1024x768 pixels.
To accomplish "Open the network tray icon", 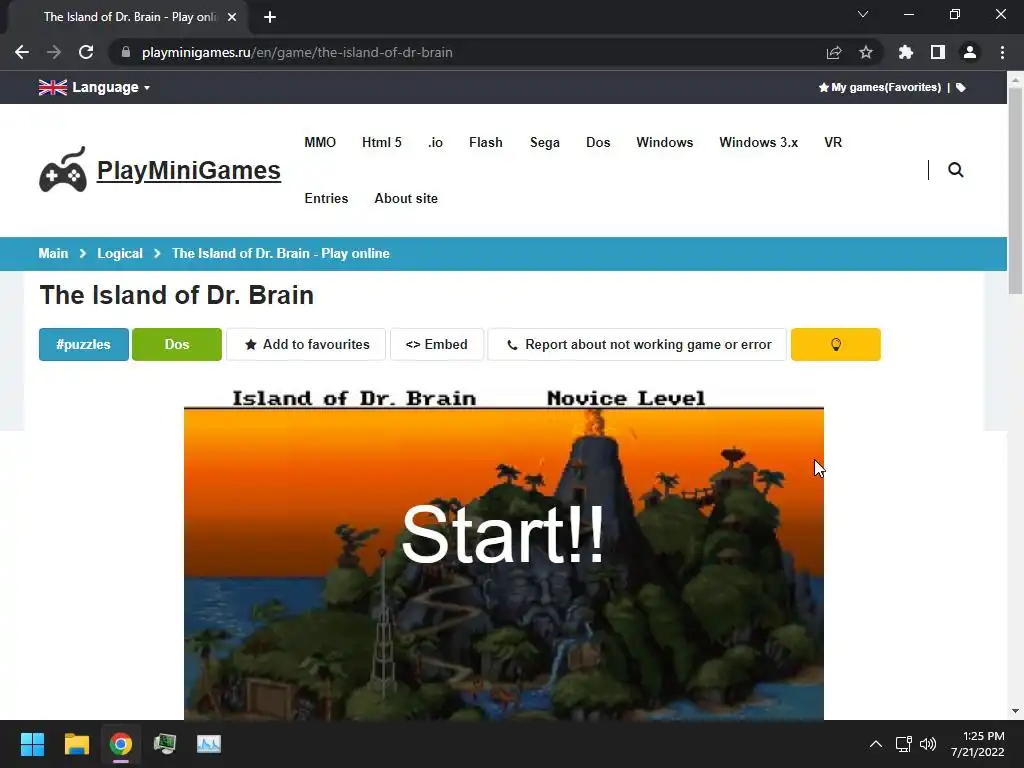I will pyautogui.click(x=904, y=744).
